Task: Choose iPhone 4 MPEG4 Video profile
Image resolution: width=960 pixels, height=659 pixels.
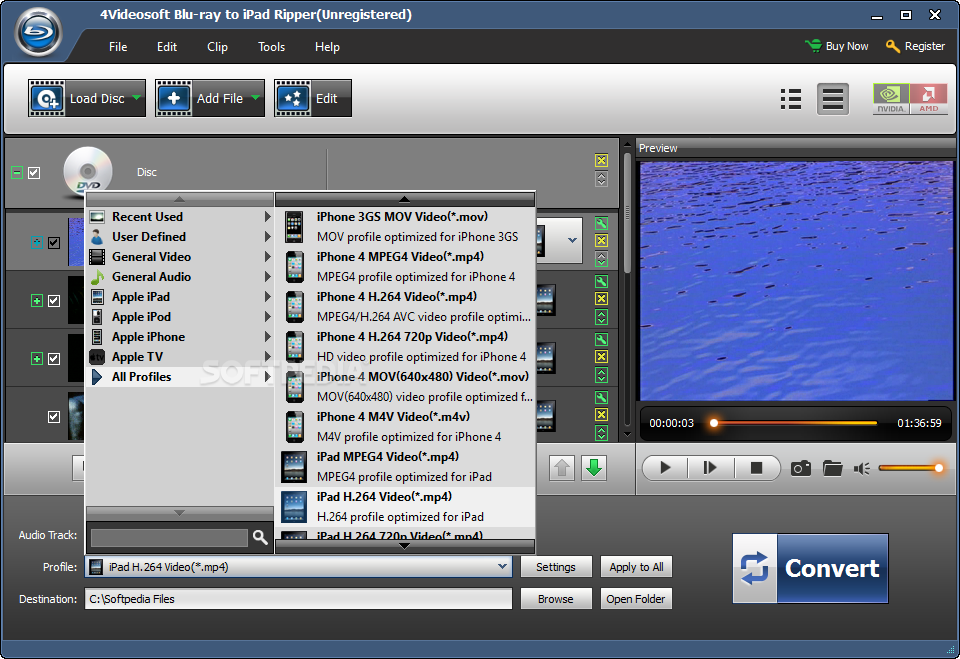Action: click(x=405, y=266)
